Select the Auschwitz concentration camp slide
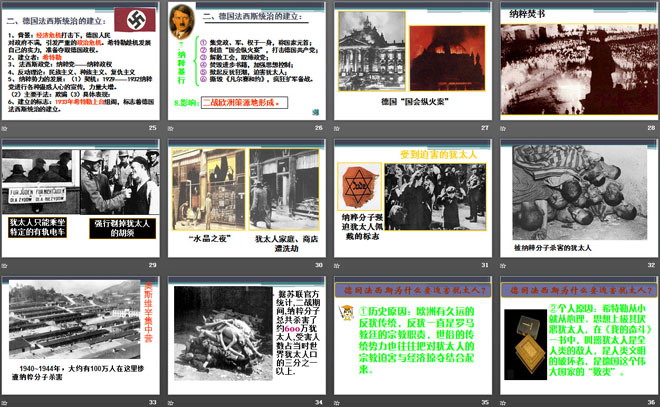Screen dimensions: 660x407 tap(81, 336)
